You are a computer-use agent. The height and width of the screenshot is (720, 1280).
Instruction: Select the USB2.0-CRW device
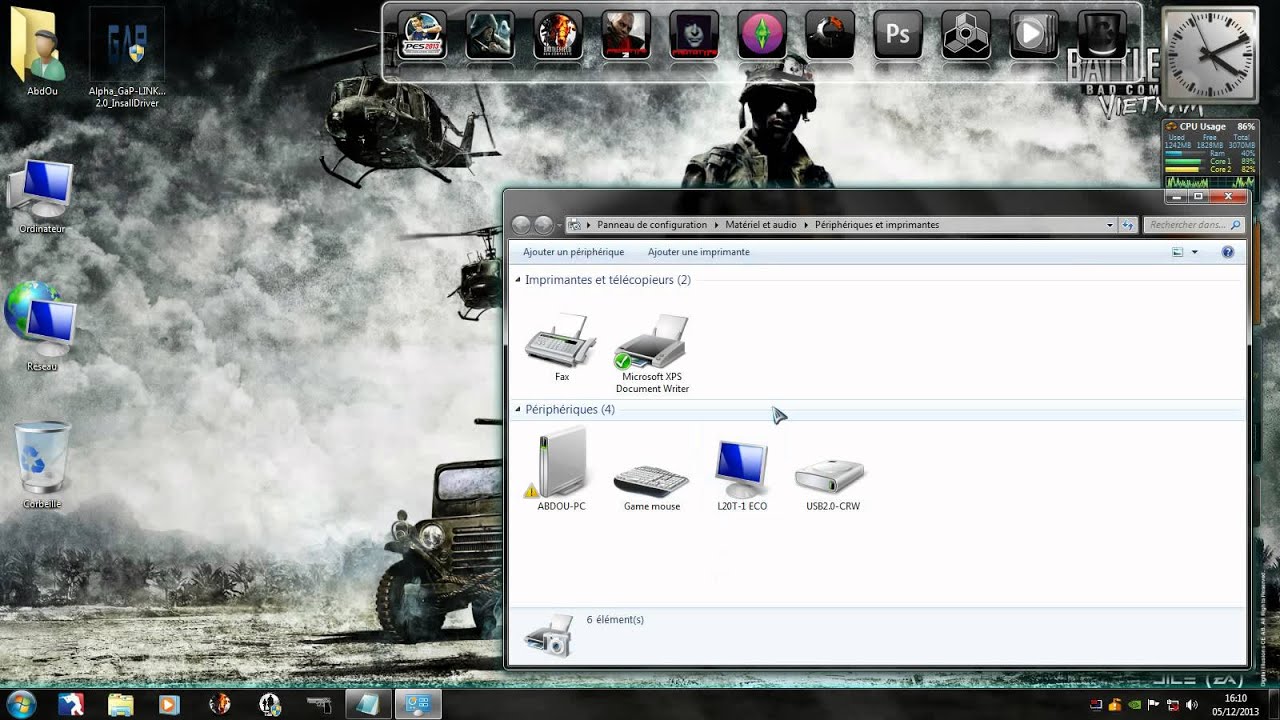[x=832, y=484]
